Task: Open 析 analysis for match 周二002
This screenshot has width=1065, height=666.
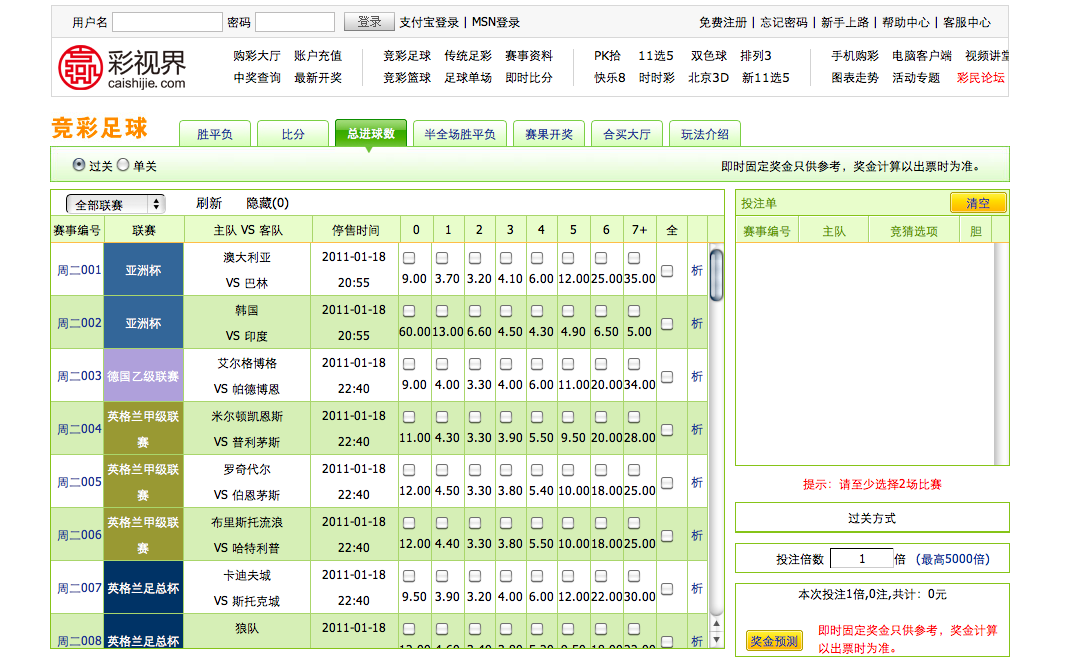Action: point(697,323)
